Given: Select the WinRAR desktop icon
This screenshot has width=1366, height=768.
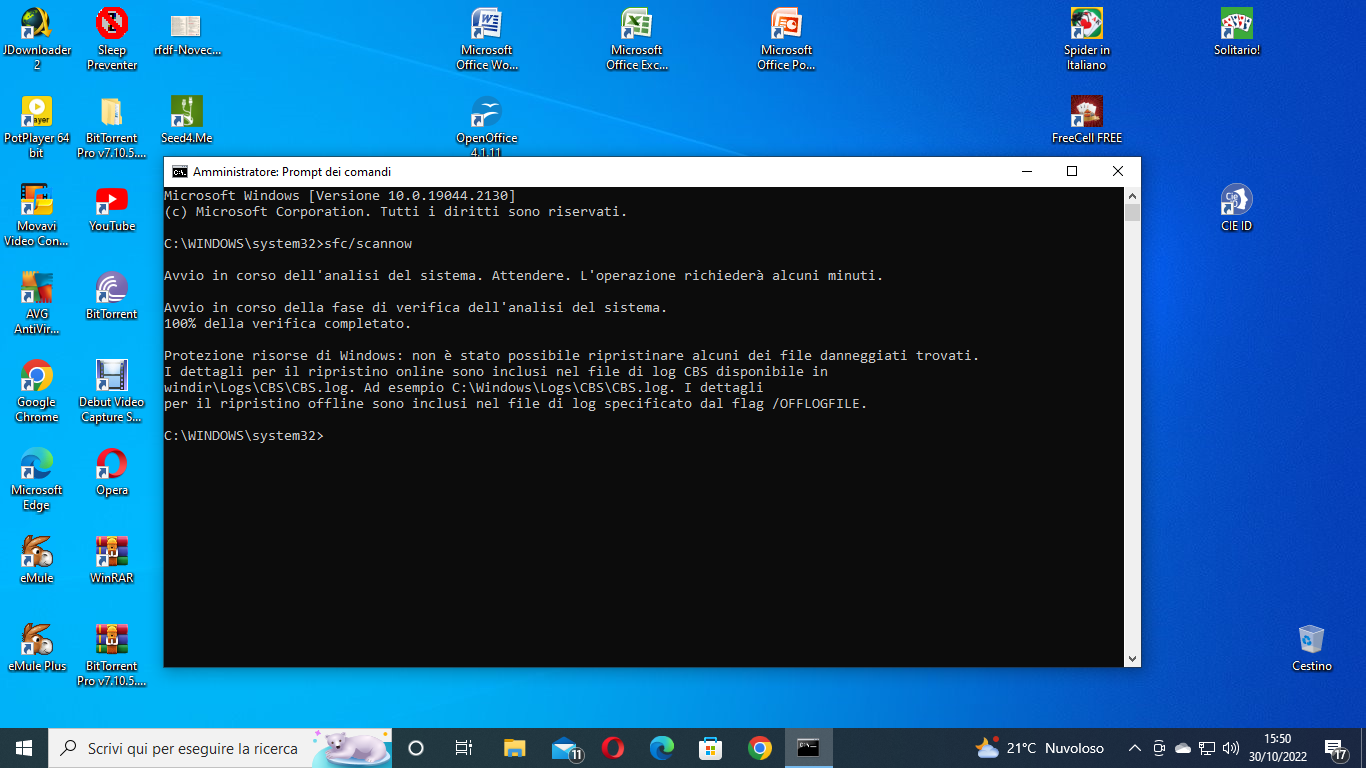Looking at the screenshot, I should pos(112,560).
